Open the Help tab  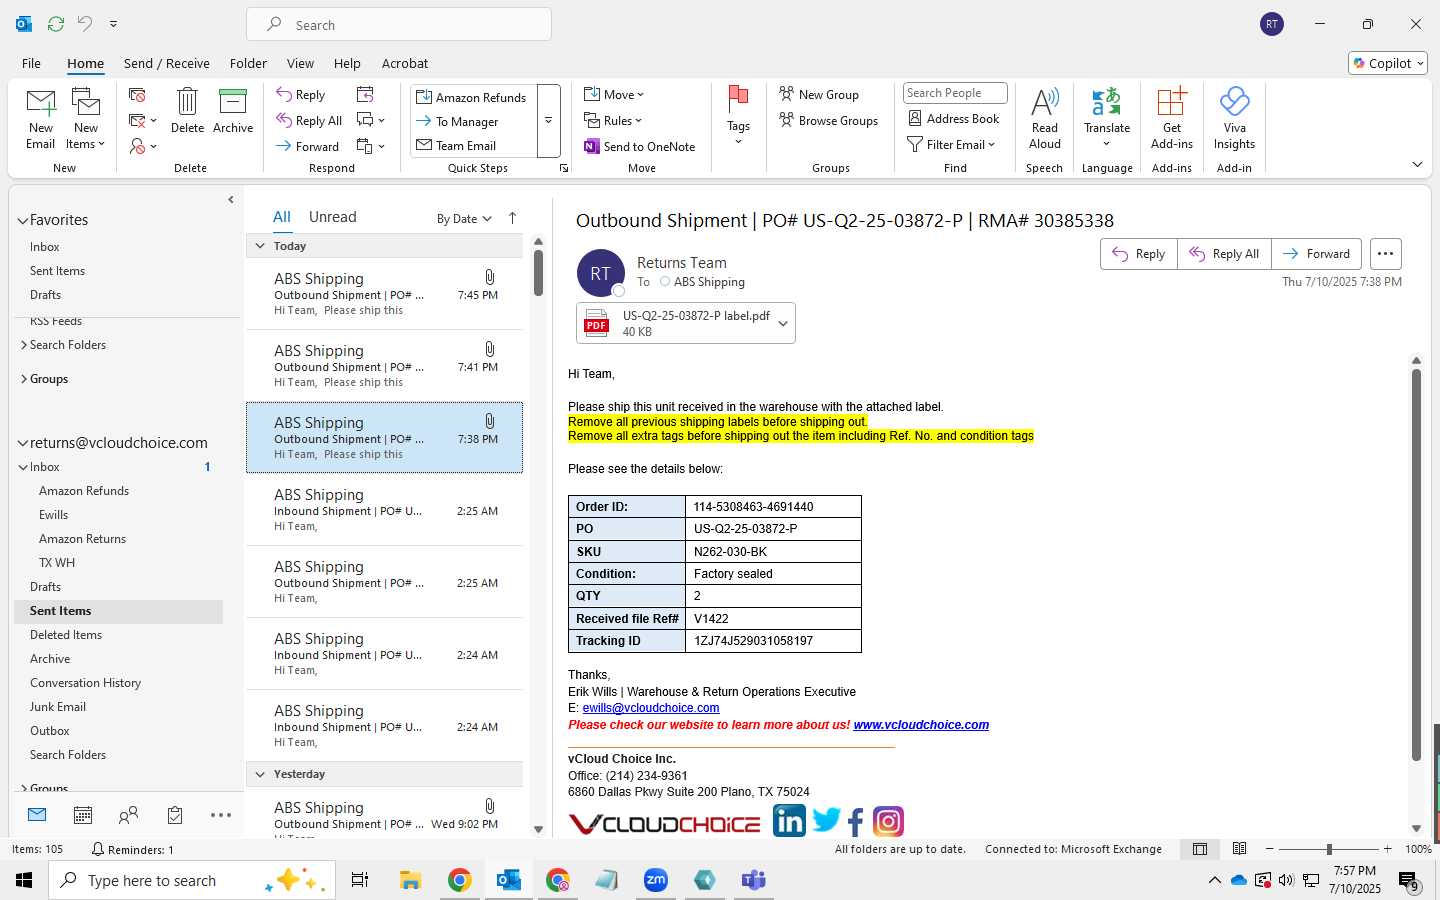(347, 63)
